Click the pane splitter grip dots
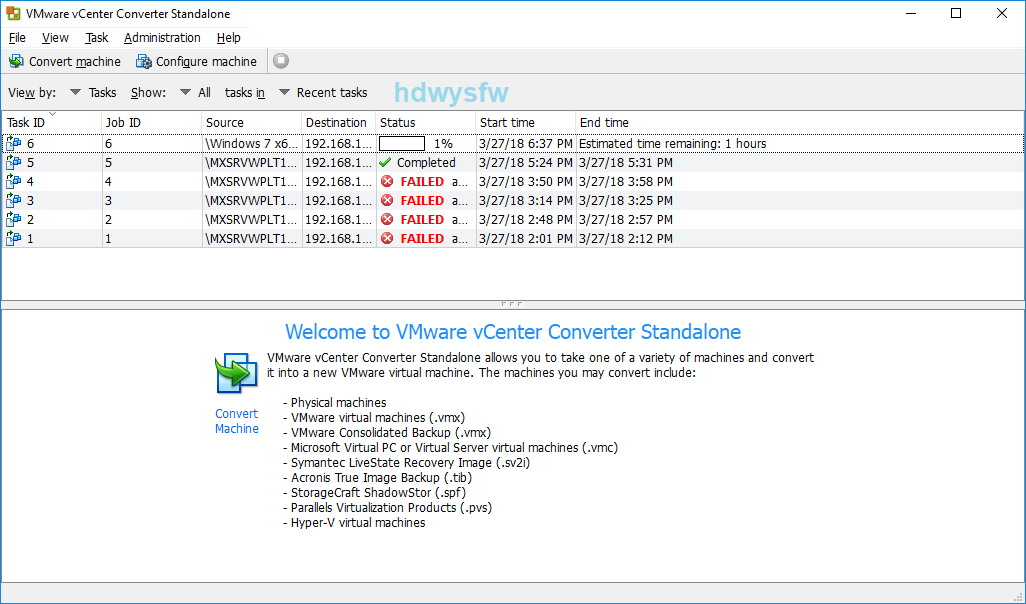The height and width of the screenshot is (604, 1026). coord(512,304)
